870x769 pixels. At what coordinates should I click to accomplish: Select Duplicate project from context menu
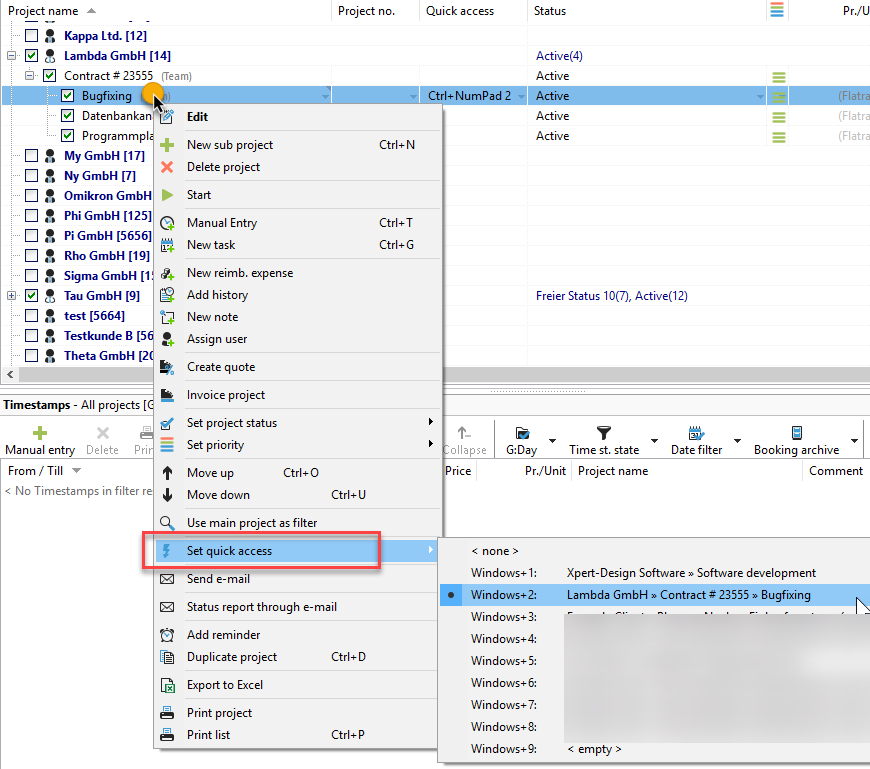(x=232, y=657)
